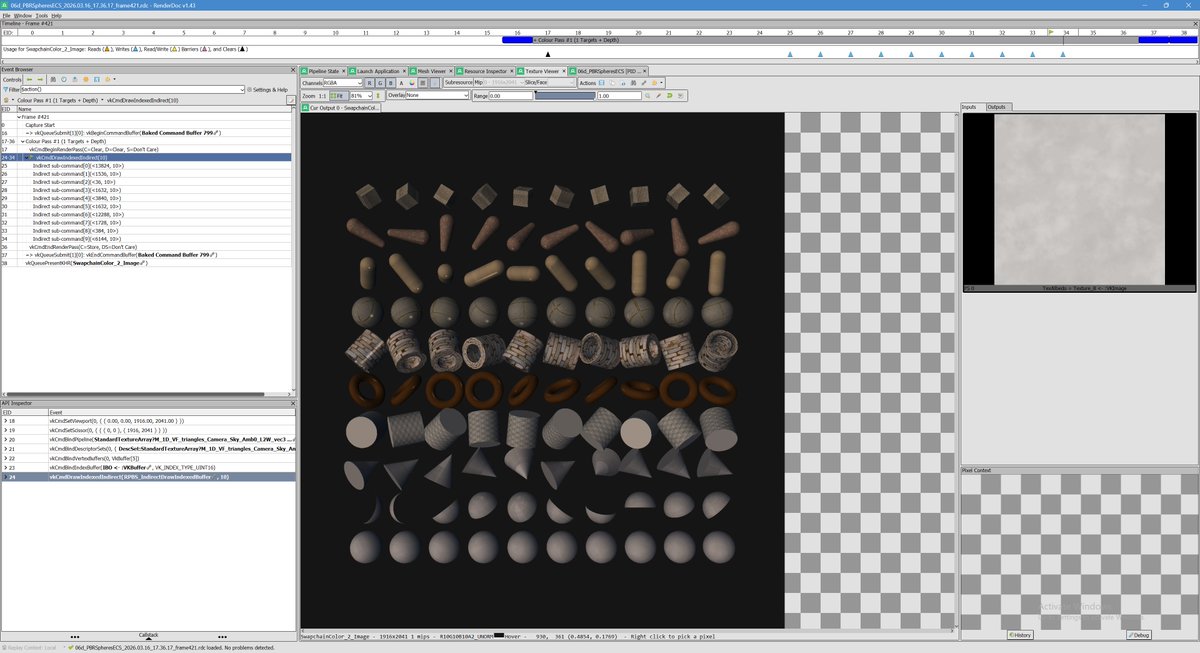The height and width of the screenshot is (653, 1200).
Task: Toggle the red R channel button
Action: point(369,83)
